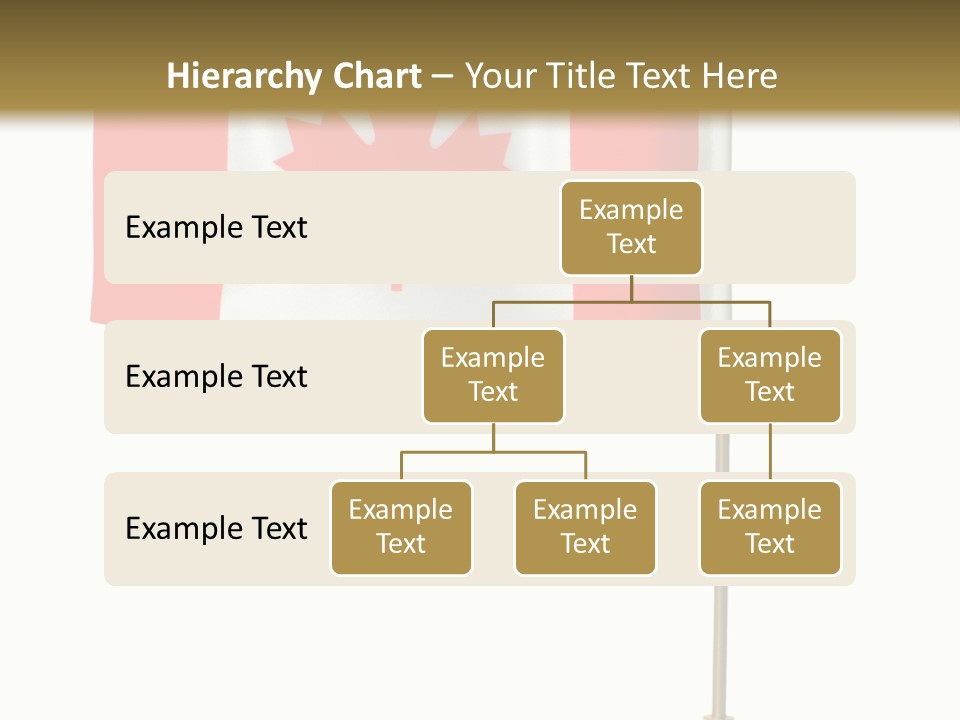Click the top row's Example Text label
Image resolution: width=960 pixels, height=720 pixels.
pyautogui.click(x=216, y=228)
